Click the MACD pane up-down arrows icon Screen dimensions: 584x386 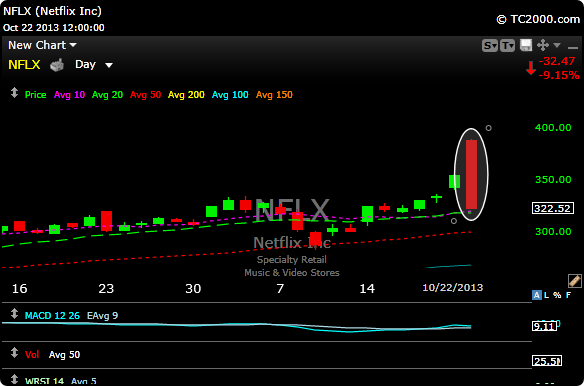tap(14, 314)
